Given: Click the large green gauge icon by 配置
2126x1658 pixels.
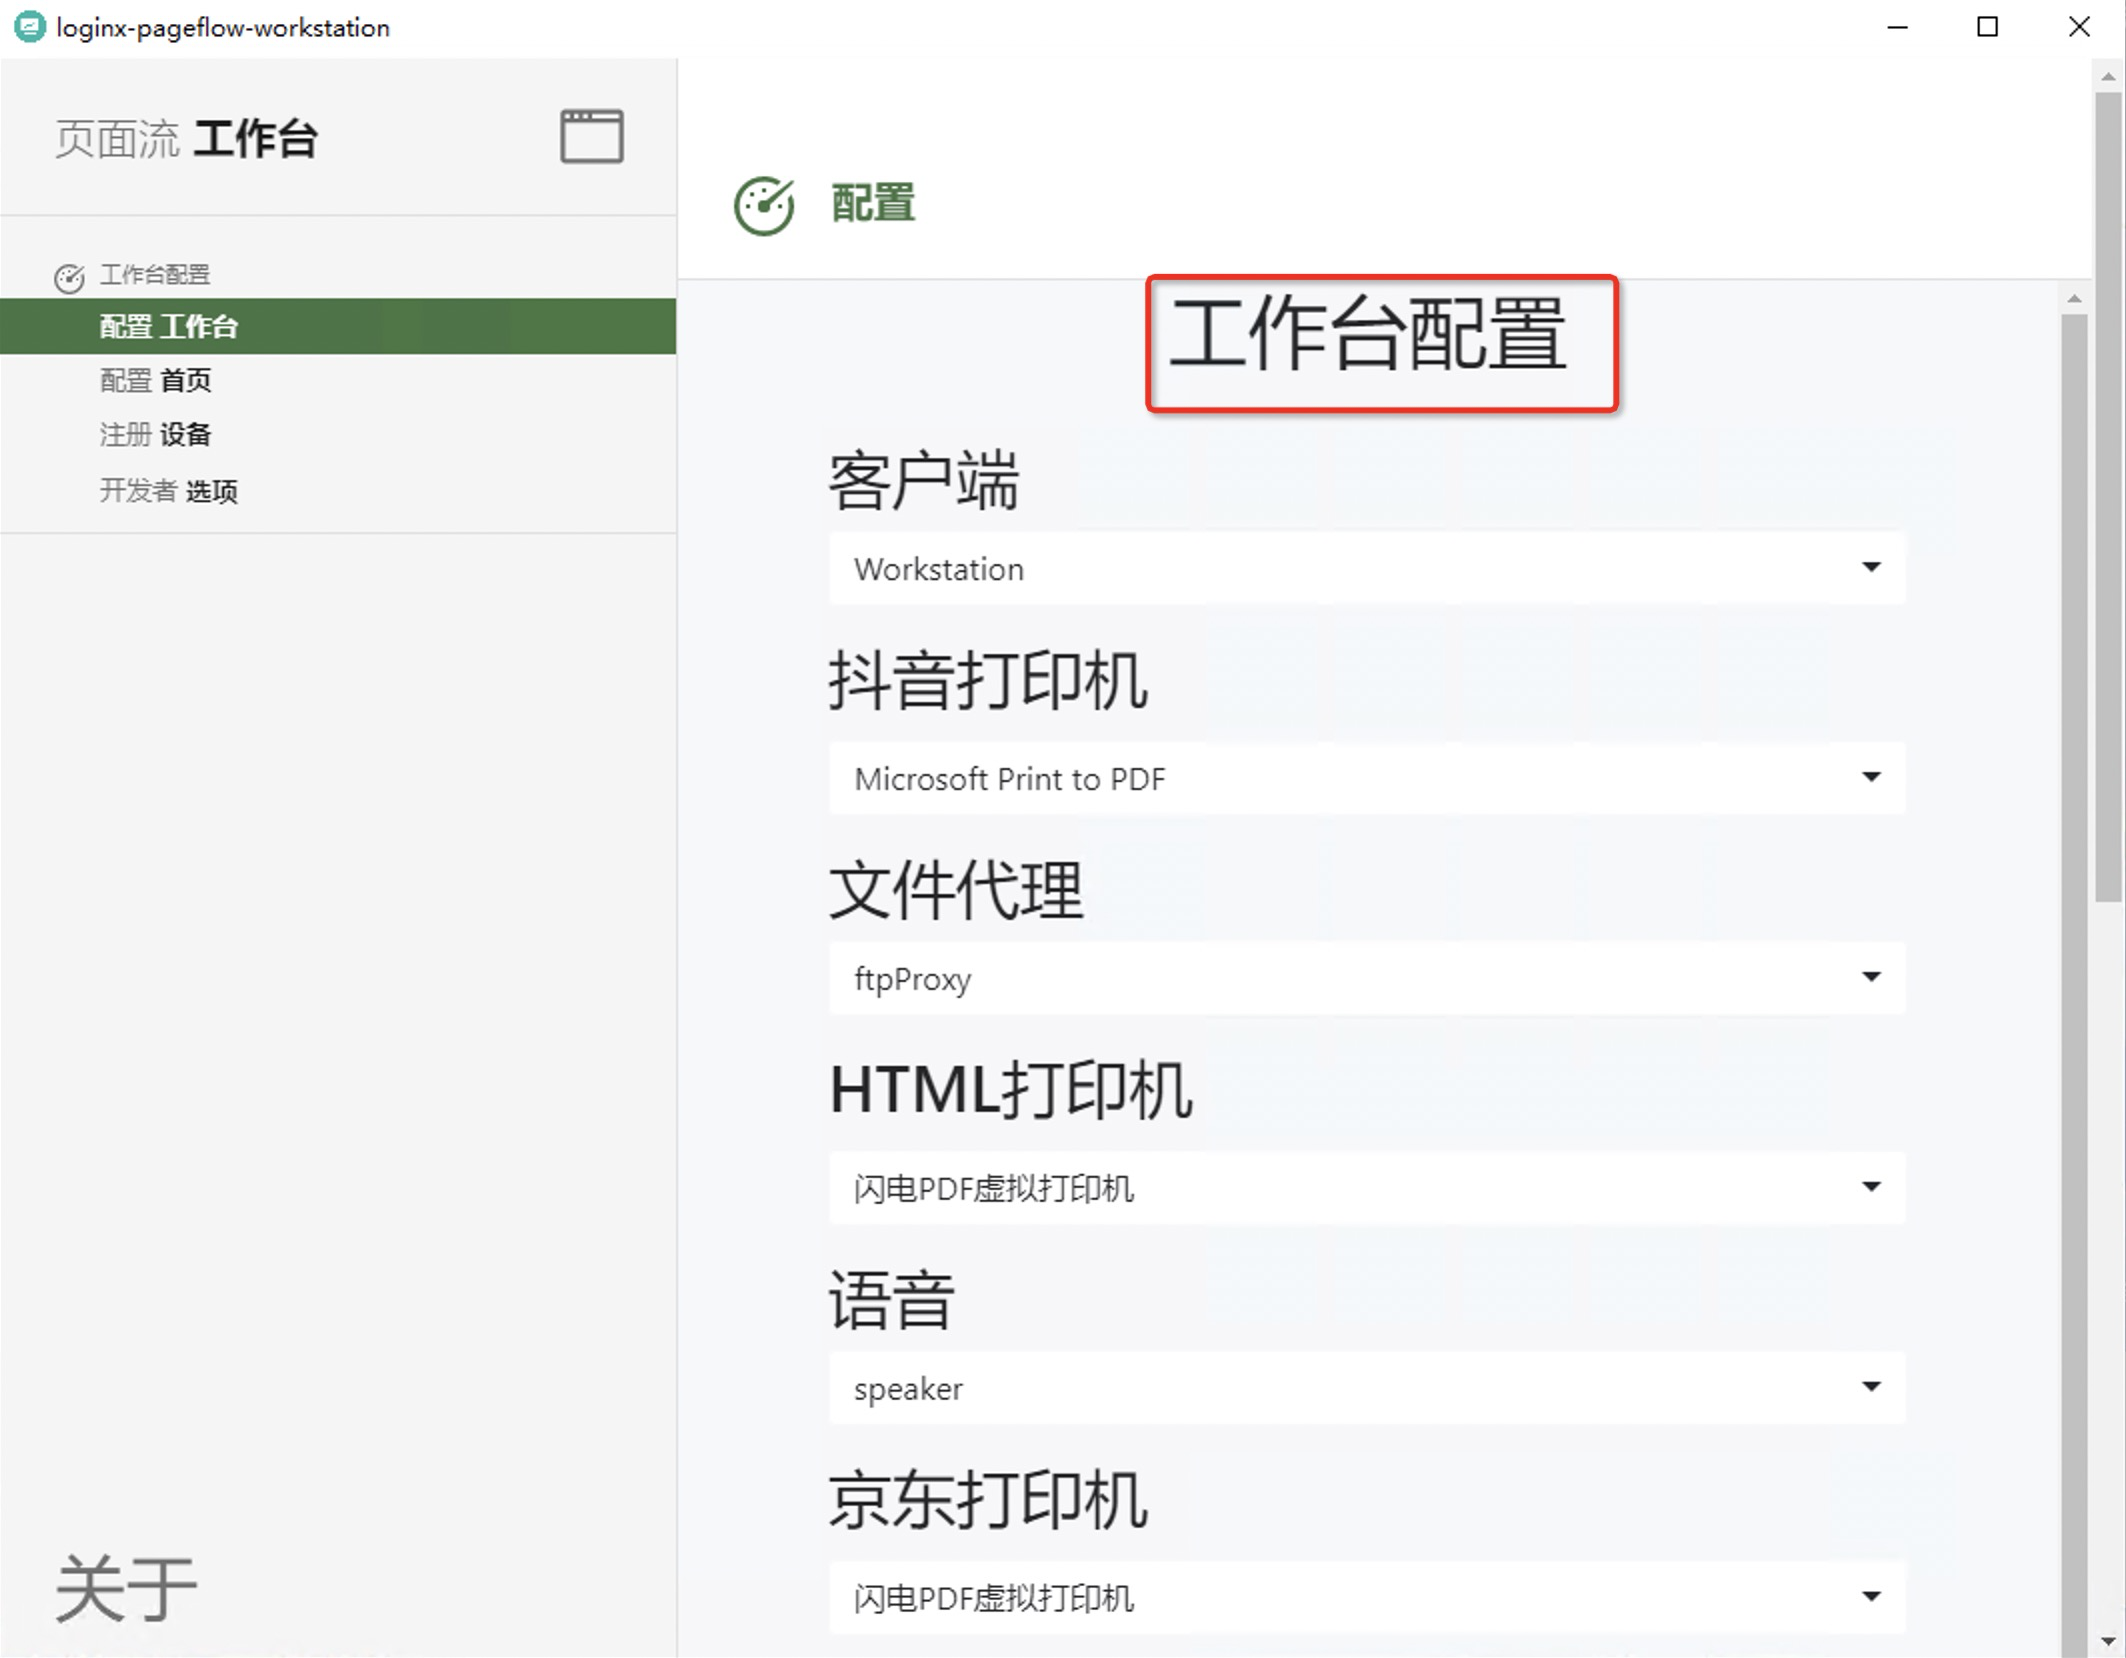Looking at the screenshot, I should [x=764, y=206].
